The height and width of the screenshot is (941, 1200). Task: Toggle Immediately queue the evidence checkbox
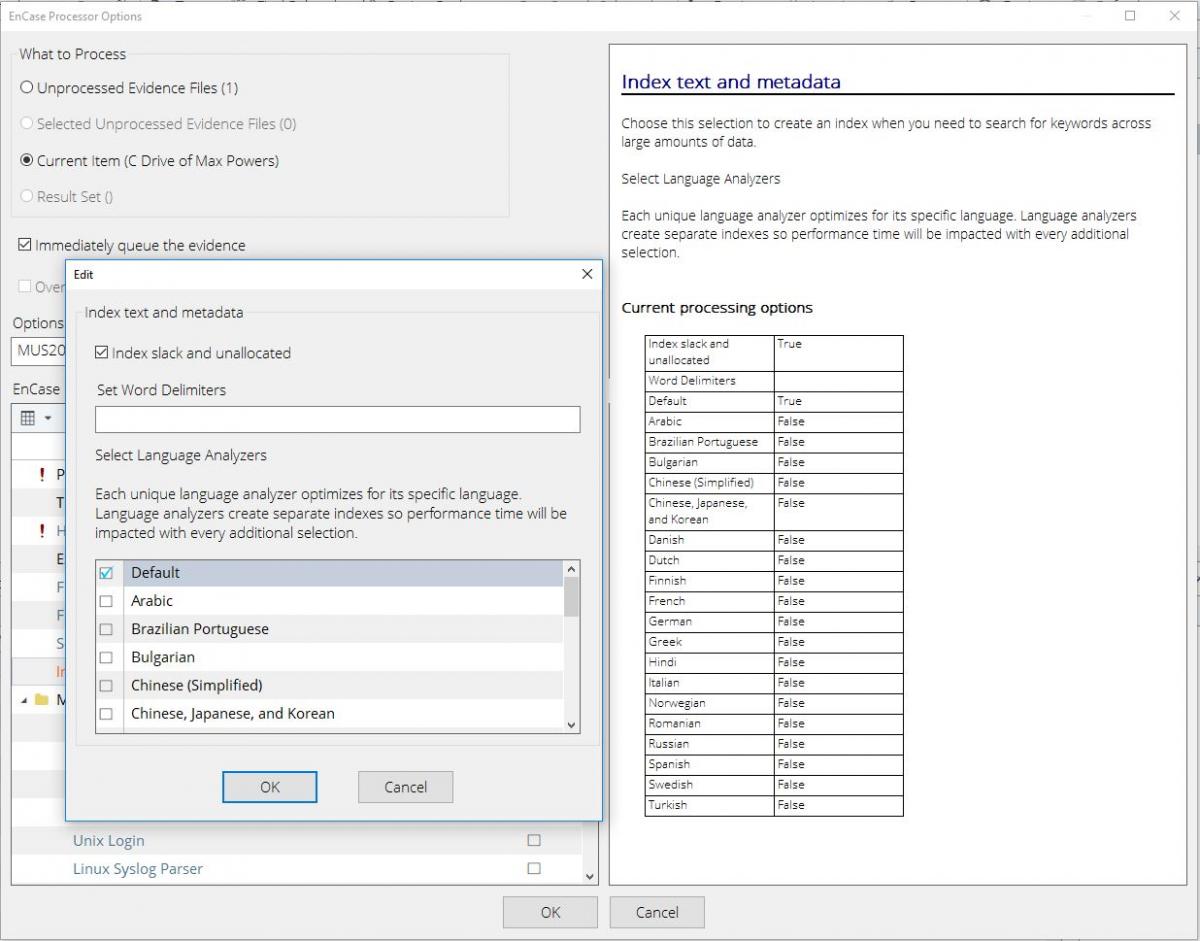tap(25, 245)
